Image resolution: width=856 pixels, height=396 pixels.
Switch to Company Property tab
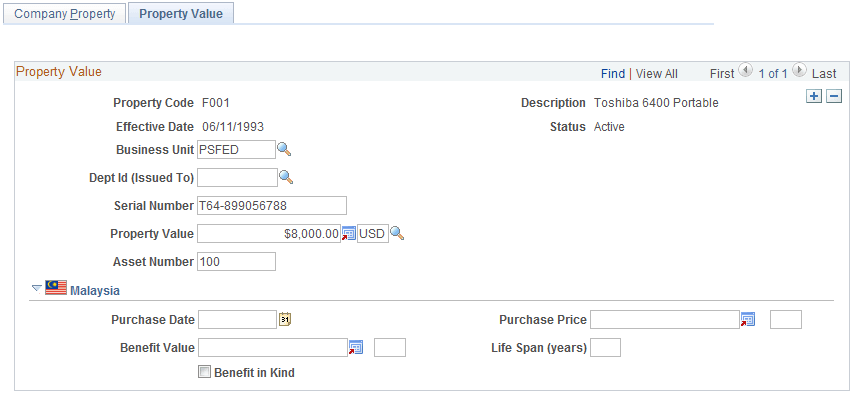64,14
